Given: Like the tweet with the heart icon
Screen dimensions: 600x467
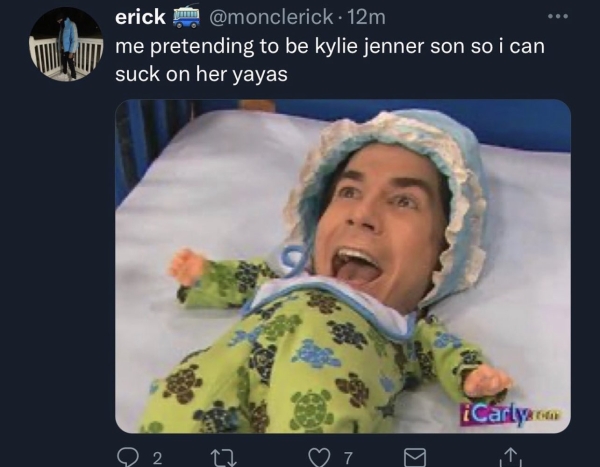Looking at the screenshot, I should (x=320, y=457).
